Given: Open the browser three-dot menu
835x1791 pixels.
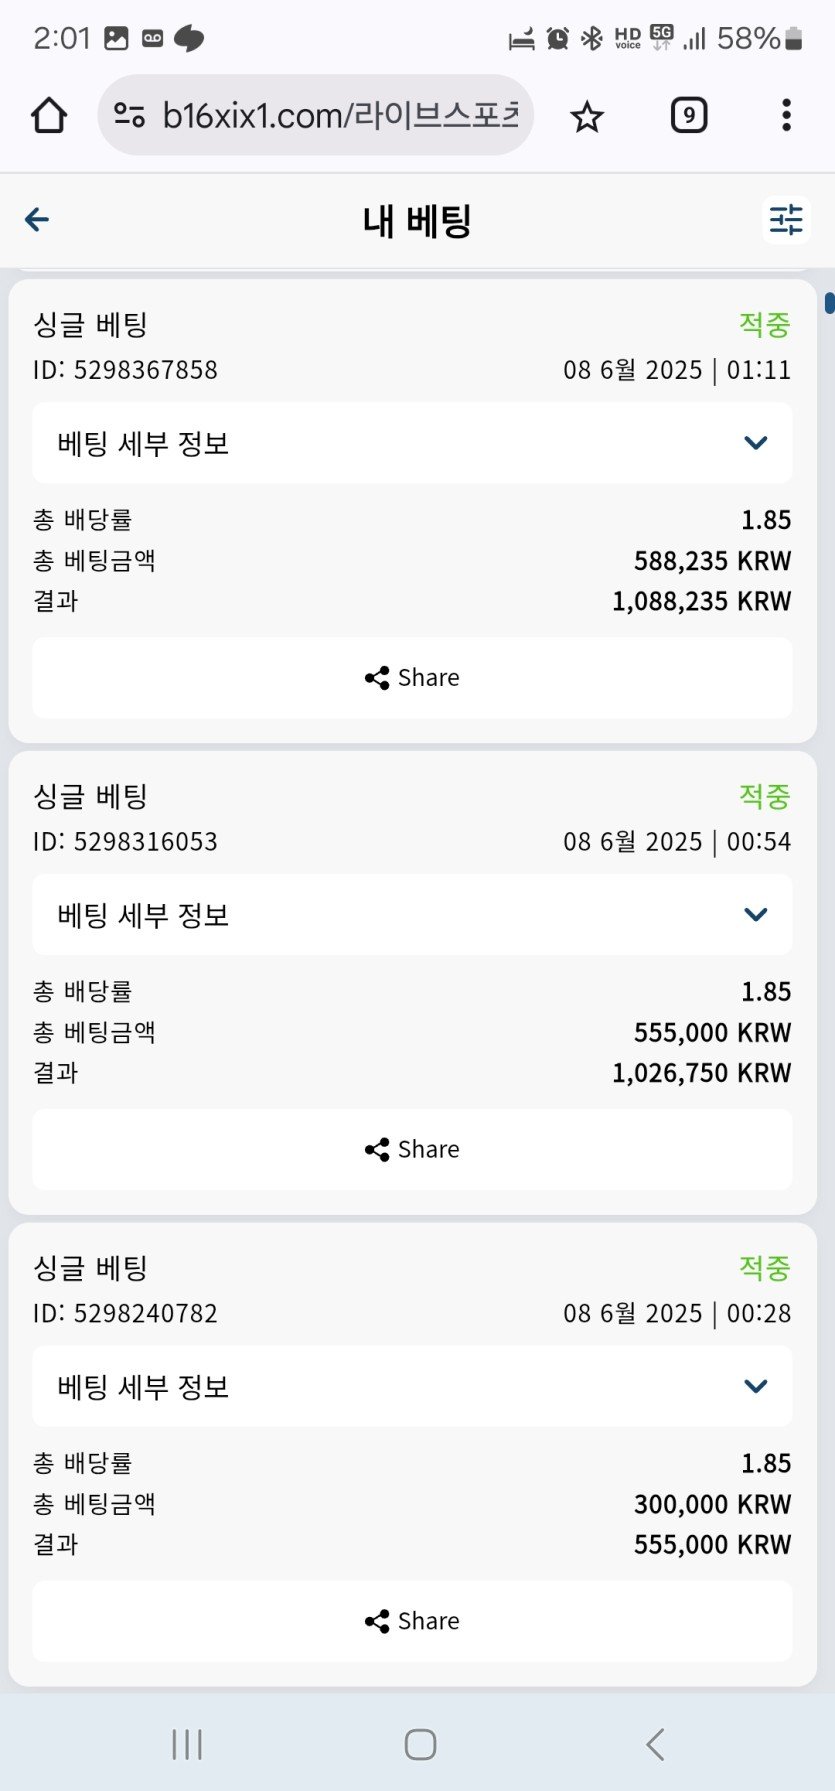Looking at the screenshot, I should coord(787,116).
